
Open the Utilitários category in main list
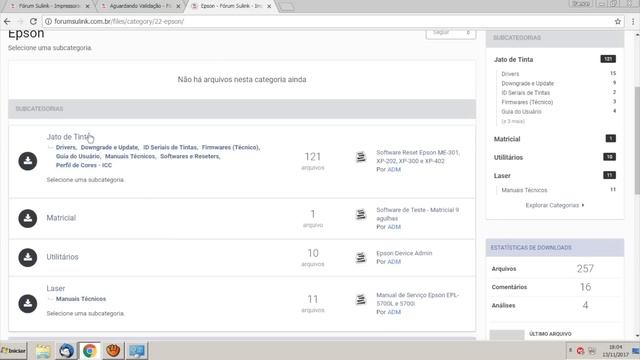[62, 257]
